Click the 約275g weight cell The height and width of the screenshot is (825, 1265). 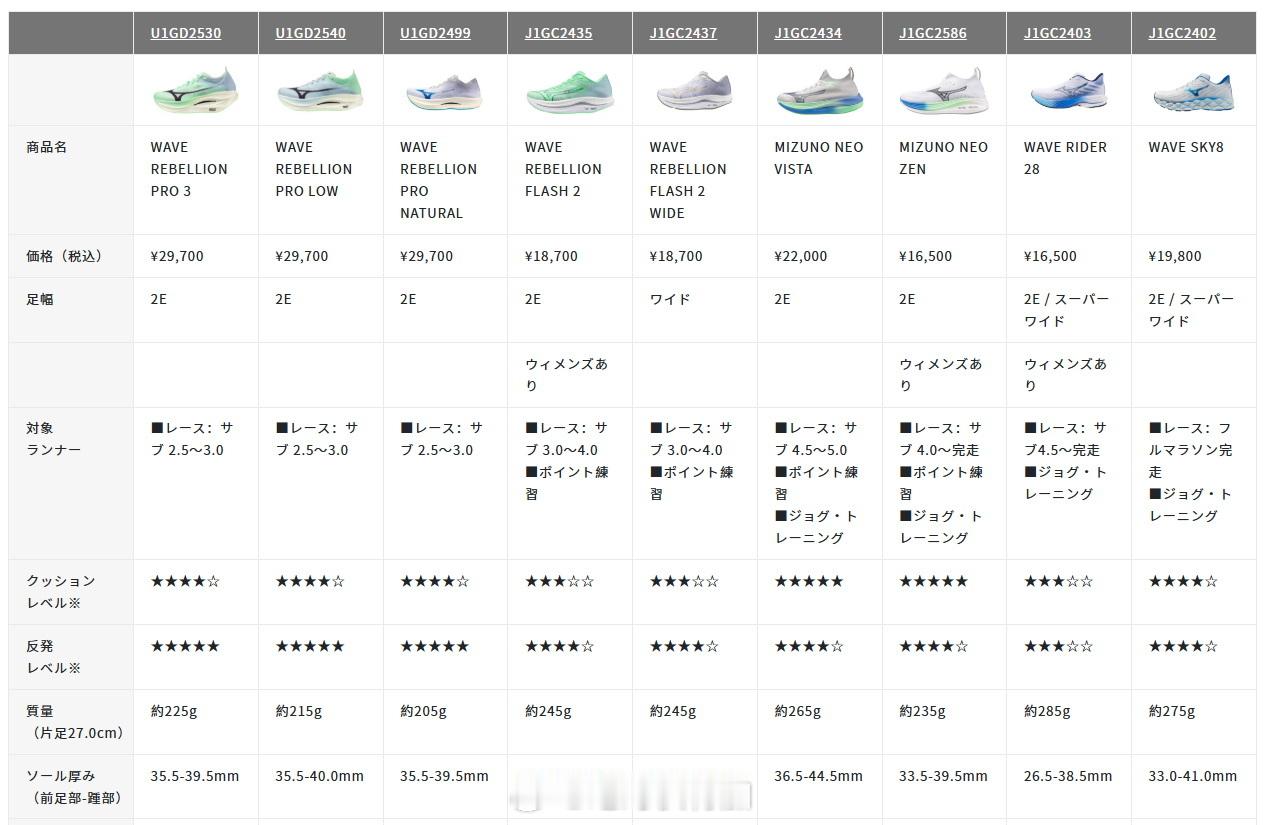tap(1194, 722)
